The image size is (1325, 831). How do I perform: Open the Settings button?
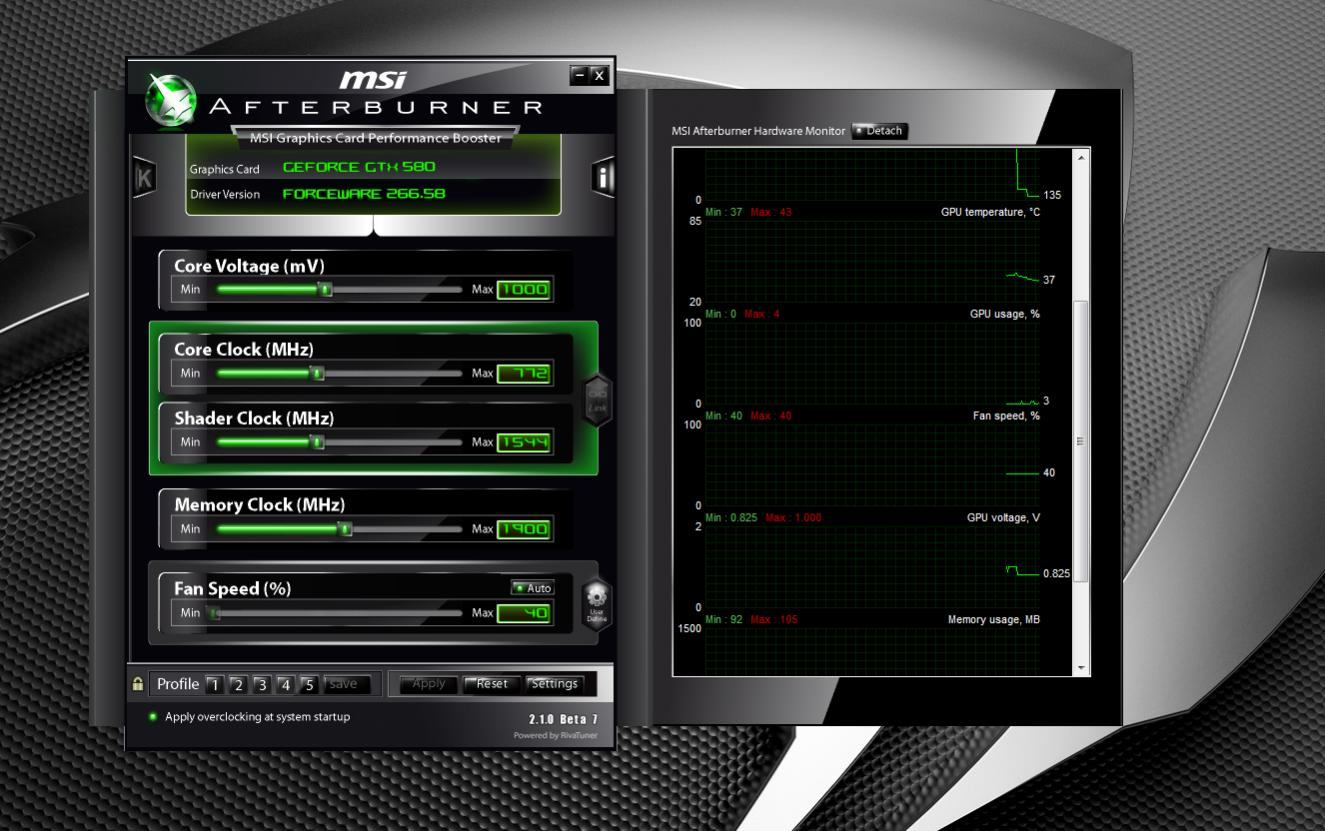pyautogui.click(x=554, y=684)
